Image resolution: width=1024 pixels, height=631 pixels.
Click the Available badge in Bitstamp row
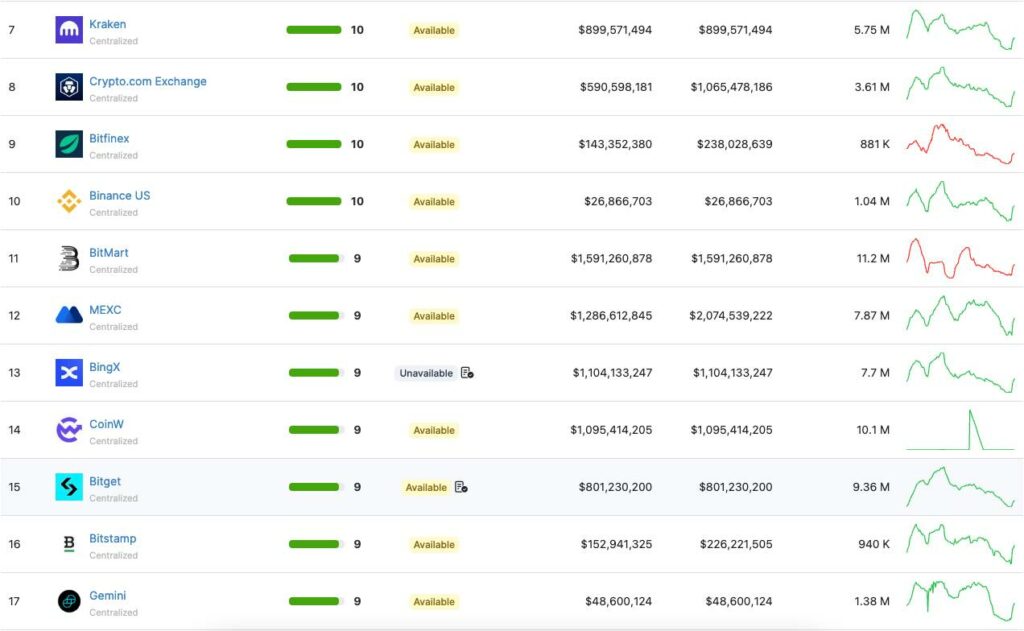(434, 545)
